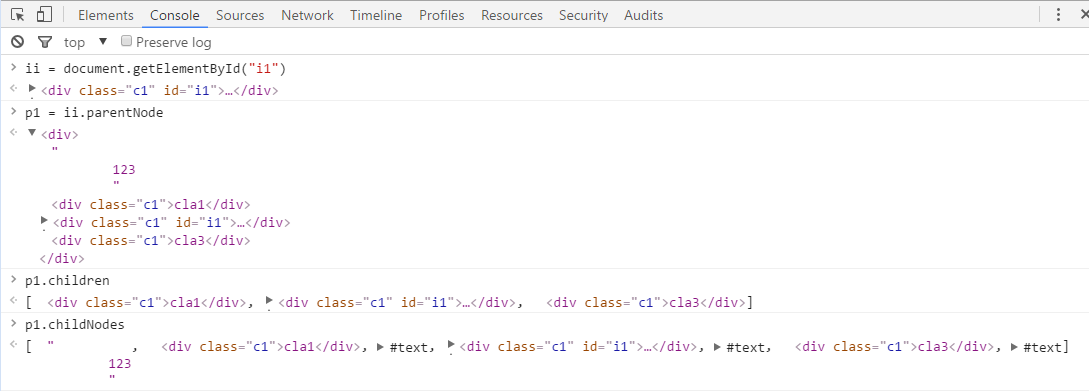Image resolution: width=1089 pixels, height=391 pixels.
Task: Expand second #text node in childNodes
Action: (717, 347)
